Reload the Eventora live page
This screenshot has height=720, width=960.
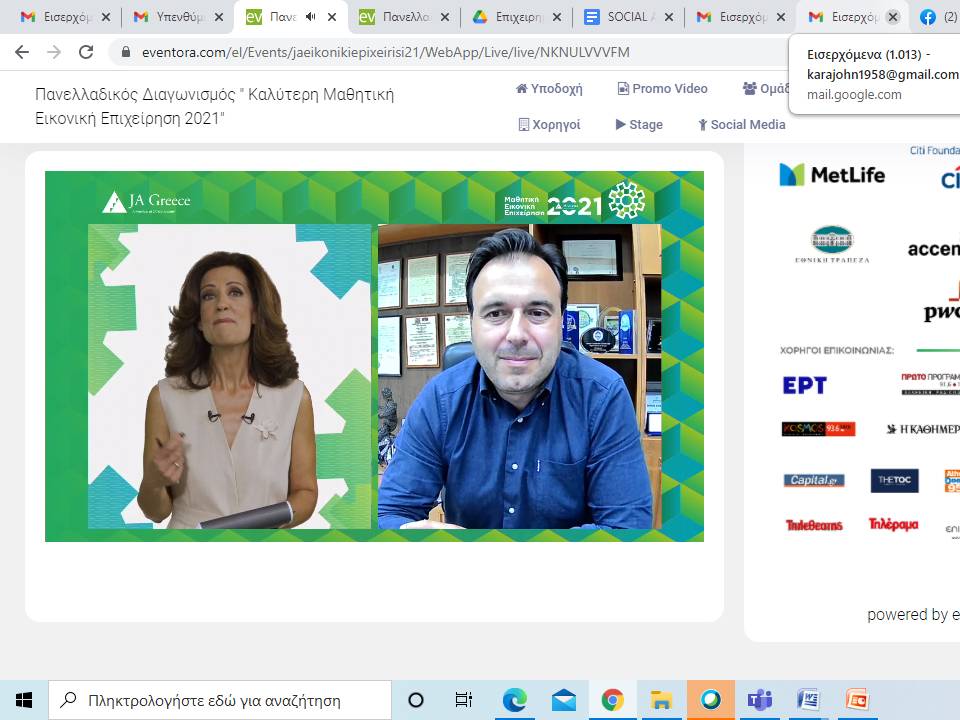pyautogui.click(x=86, y=52)
